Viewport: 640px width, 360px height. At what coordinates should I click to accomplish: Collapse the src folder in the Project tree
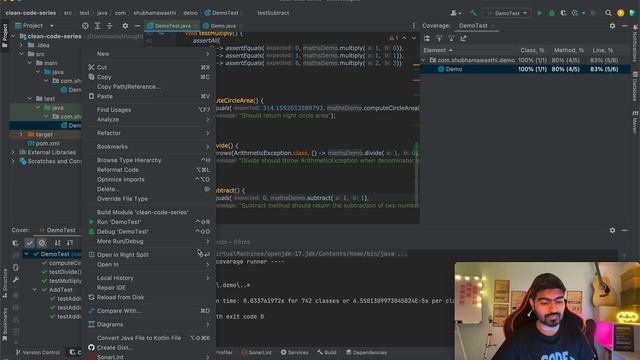pos(21,54)
